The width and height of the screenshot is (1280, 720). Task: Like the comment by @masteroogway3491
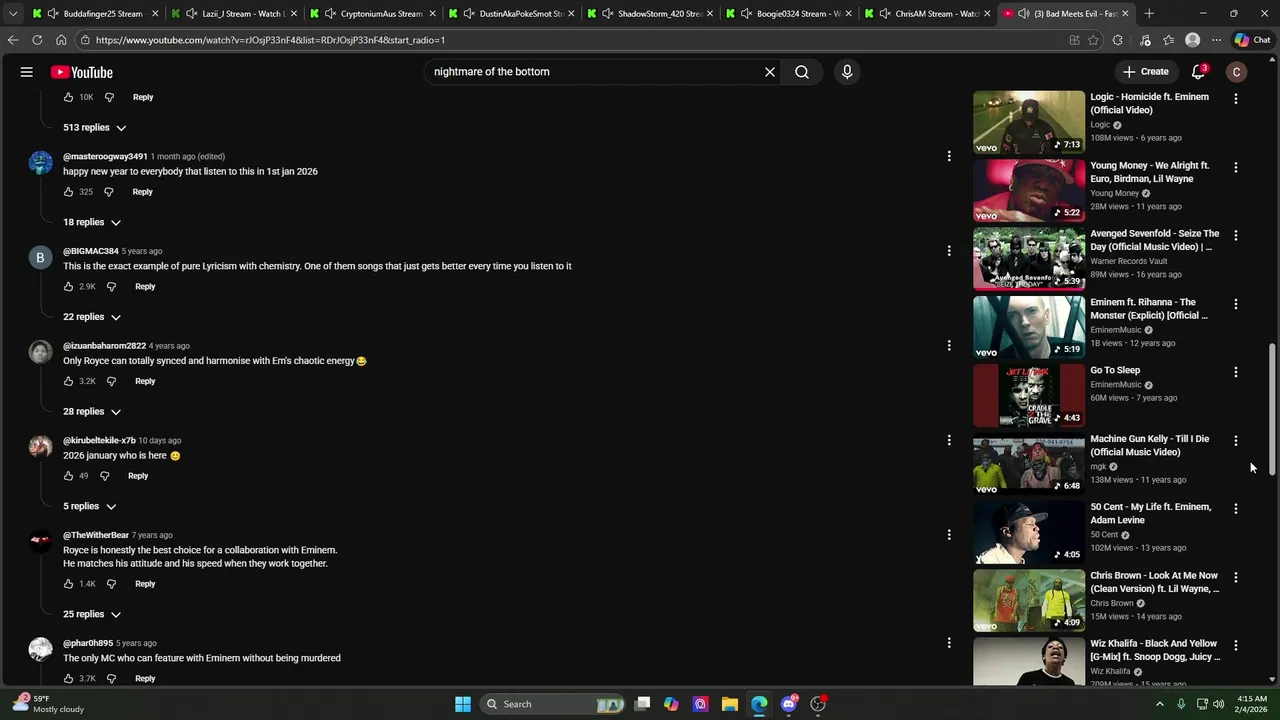pos(68,192)
